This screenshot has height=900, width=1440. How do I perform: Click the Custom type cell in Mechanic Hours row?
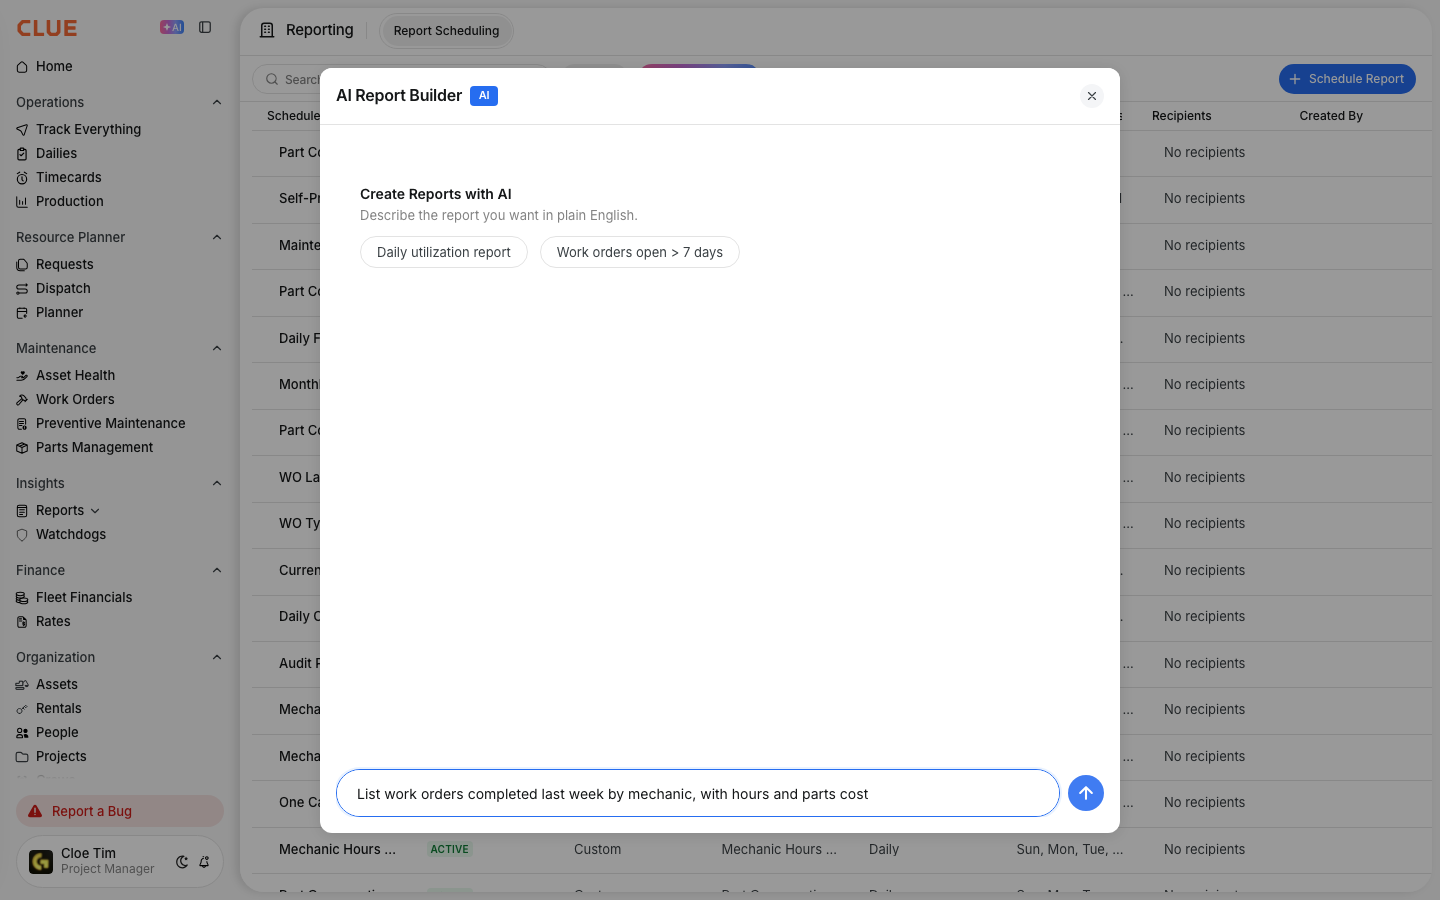(x=597, y=849)
